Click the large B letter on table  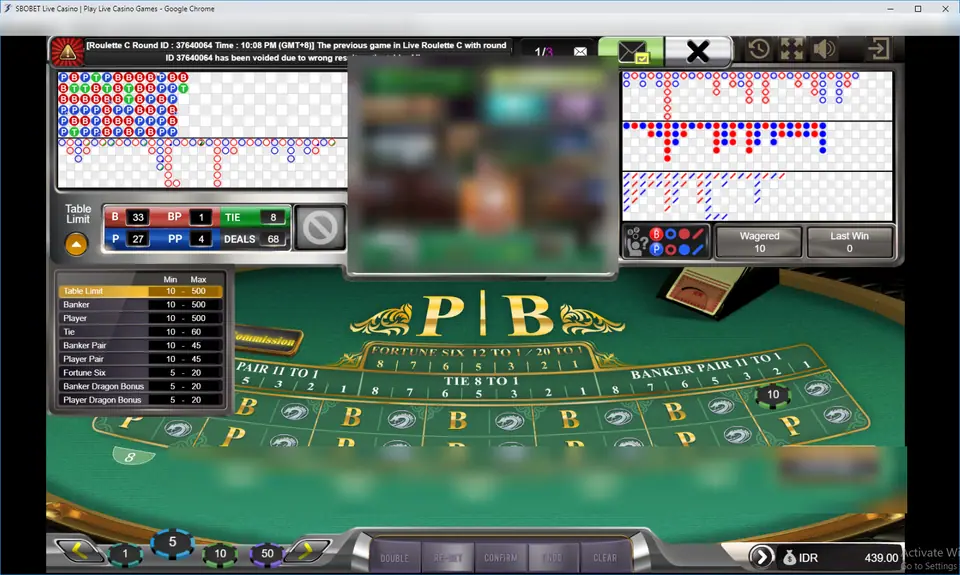(528, 316)
